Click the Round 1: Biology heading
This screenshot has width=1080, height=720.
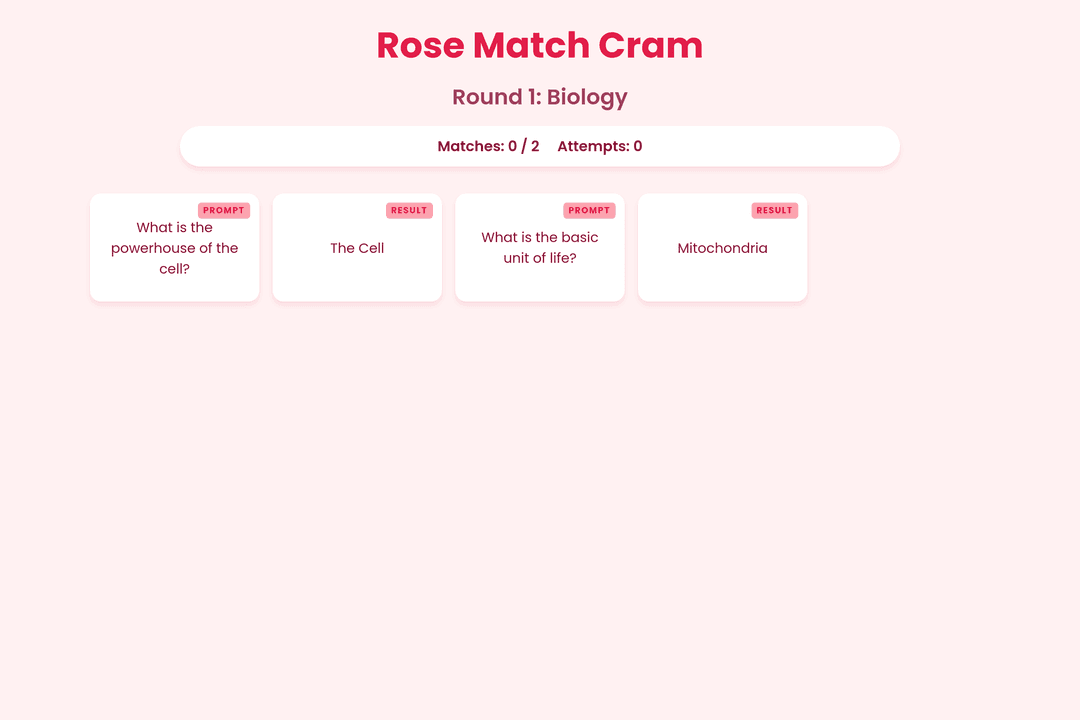click(539, 97)
